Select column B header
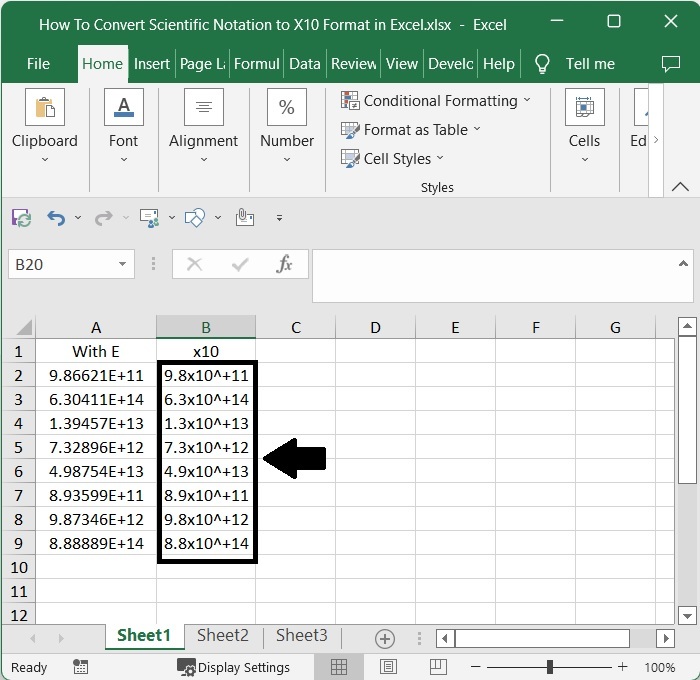Viewport: 700px width, 680px height. [206, 327]
